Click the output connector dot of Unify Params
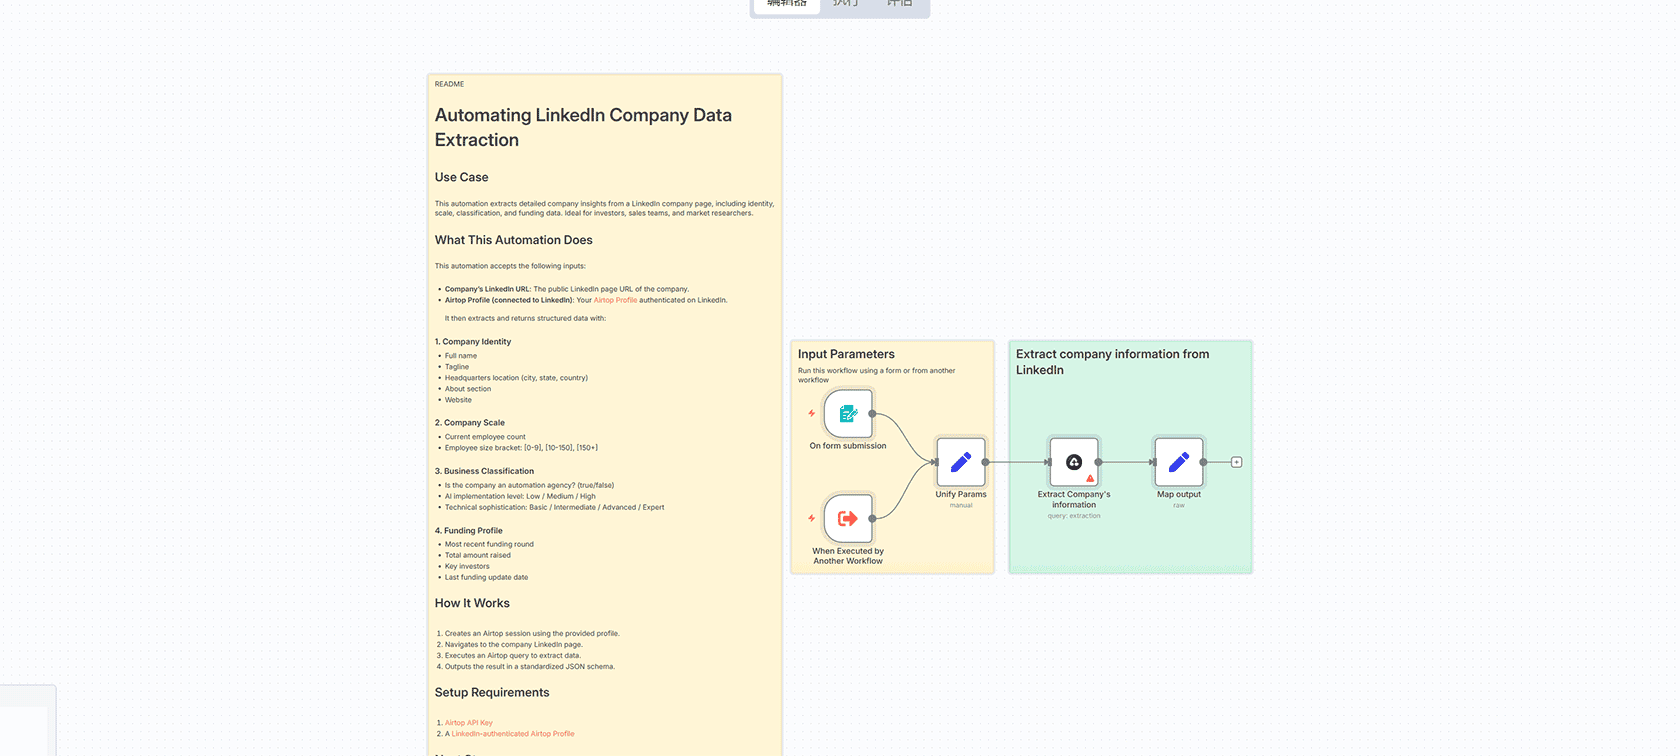Screen dimensions: 1680x756 [x=986, y=462]
